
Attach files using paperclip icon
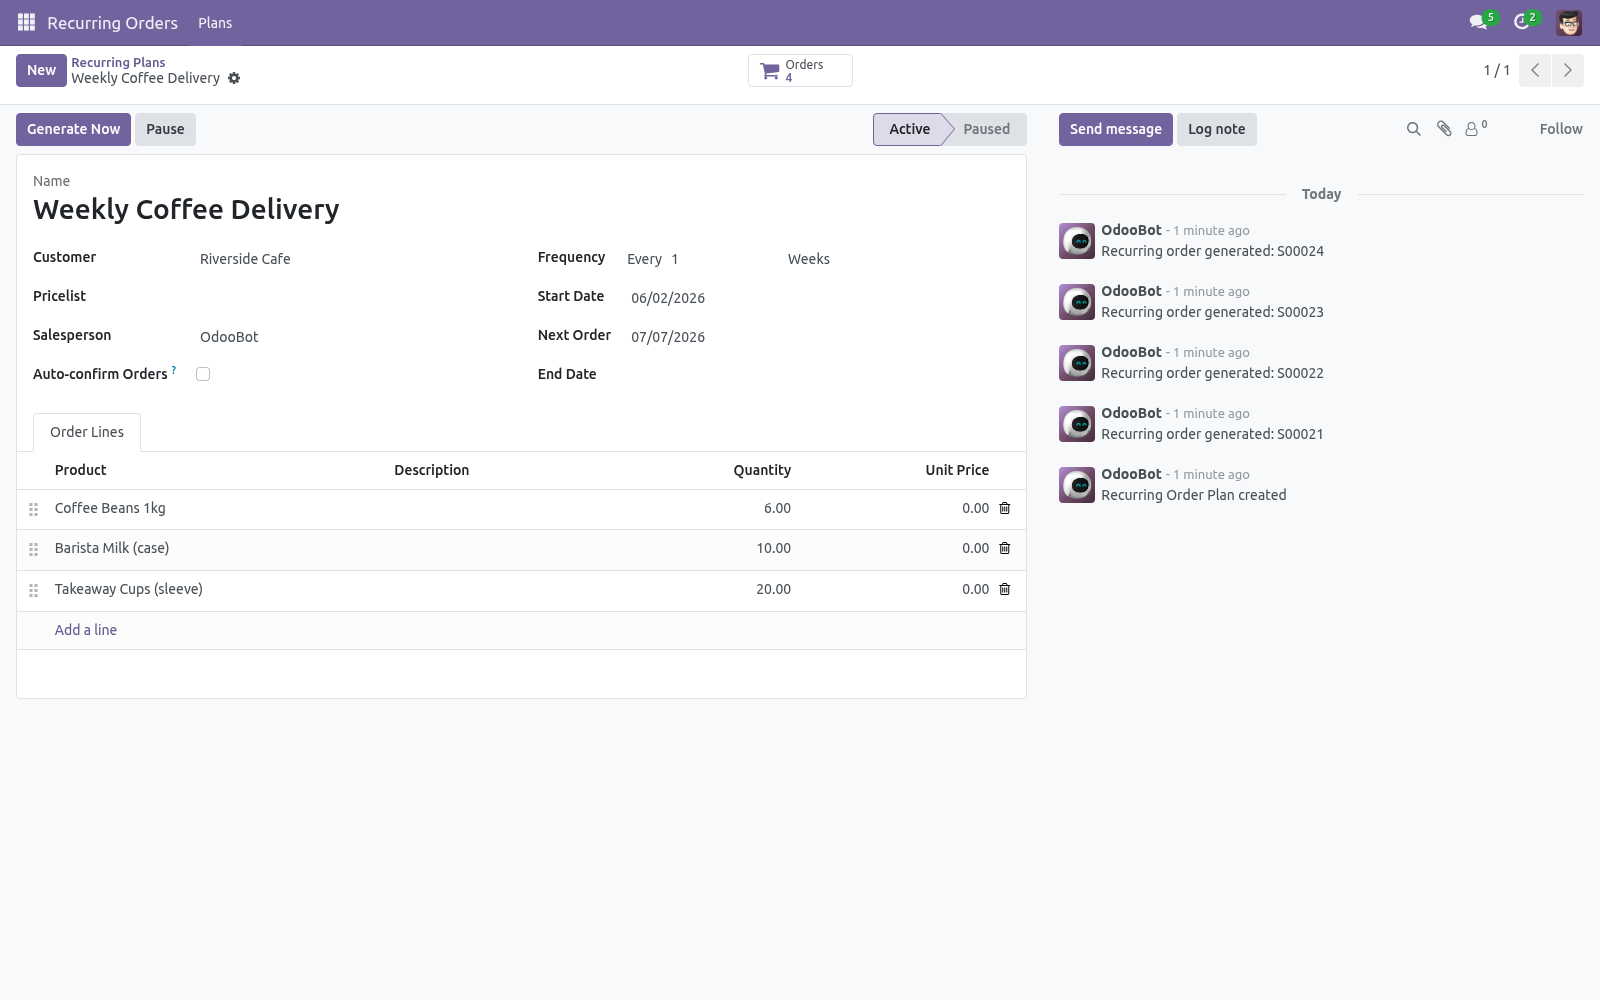click(x=1444, y=129)
